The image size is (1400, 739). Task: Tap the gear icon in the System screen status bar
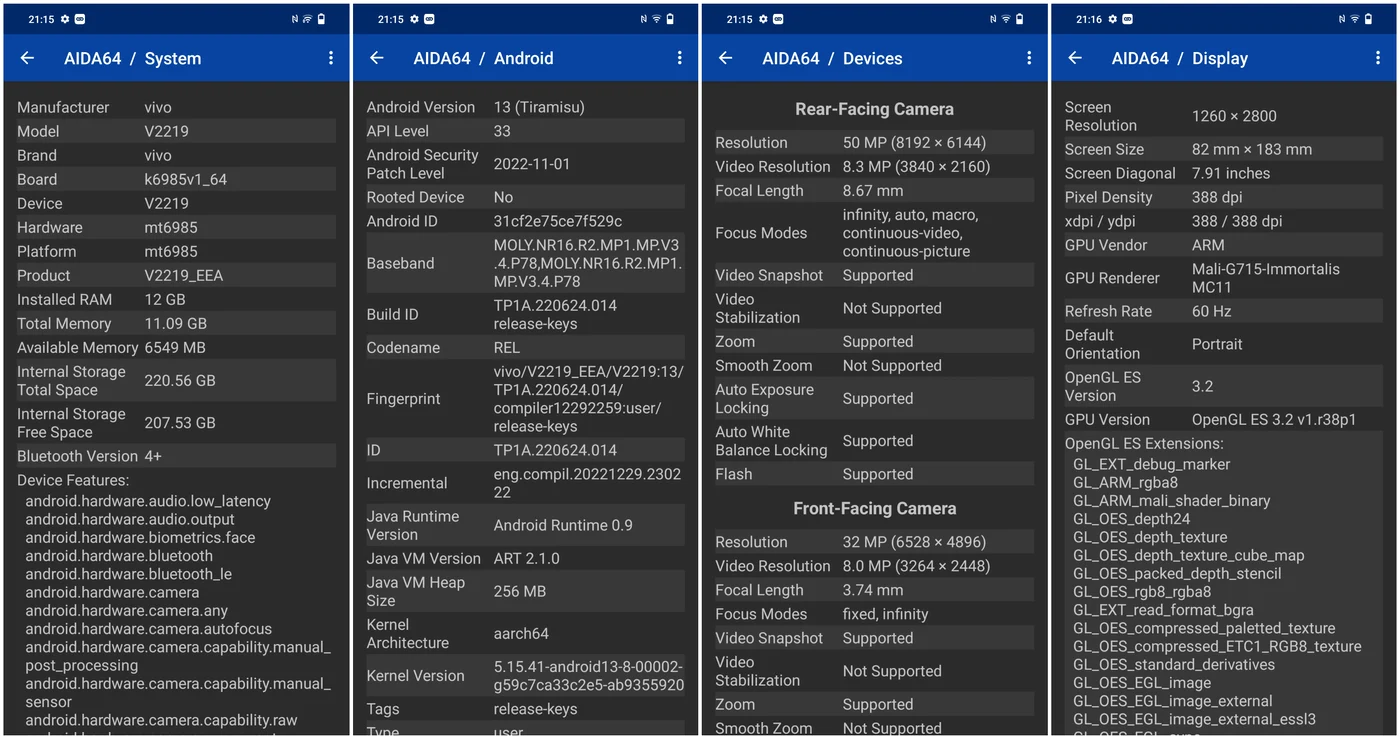tap(65, 19)
